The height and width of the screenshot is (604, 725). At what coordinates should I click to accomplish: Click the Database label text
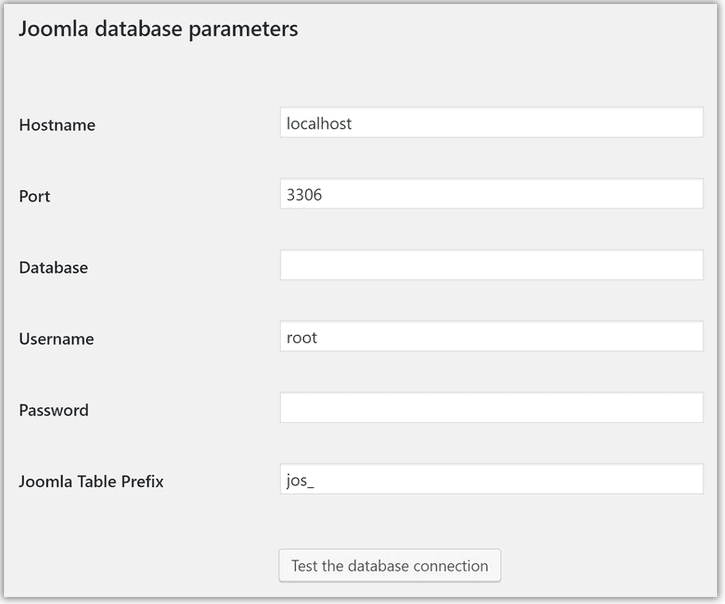[x=53, y=267]
